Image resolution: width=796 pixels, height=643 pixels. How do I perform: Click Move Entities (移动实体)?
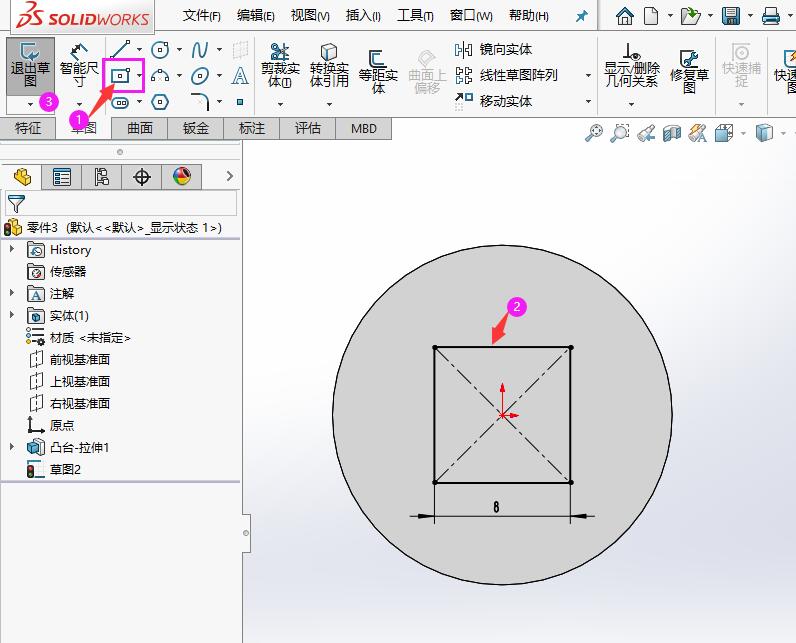point(493,101)
